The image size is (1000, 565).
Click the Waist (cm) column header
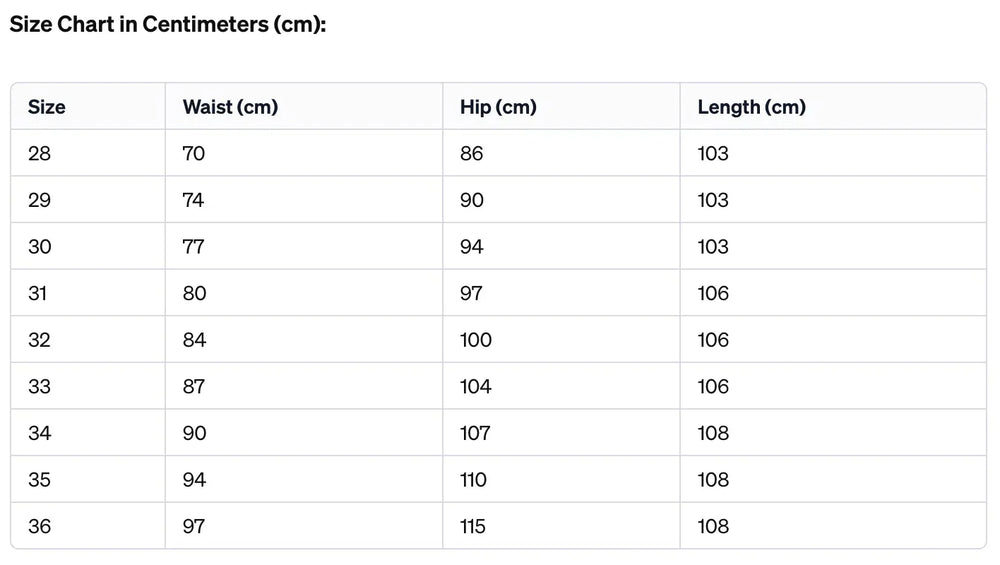[x=230, y=107]
